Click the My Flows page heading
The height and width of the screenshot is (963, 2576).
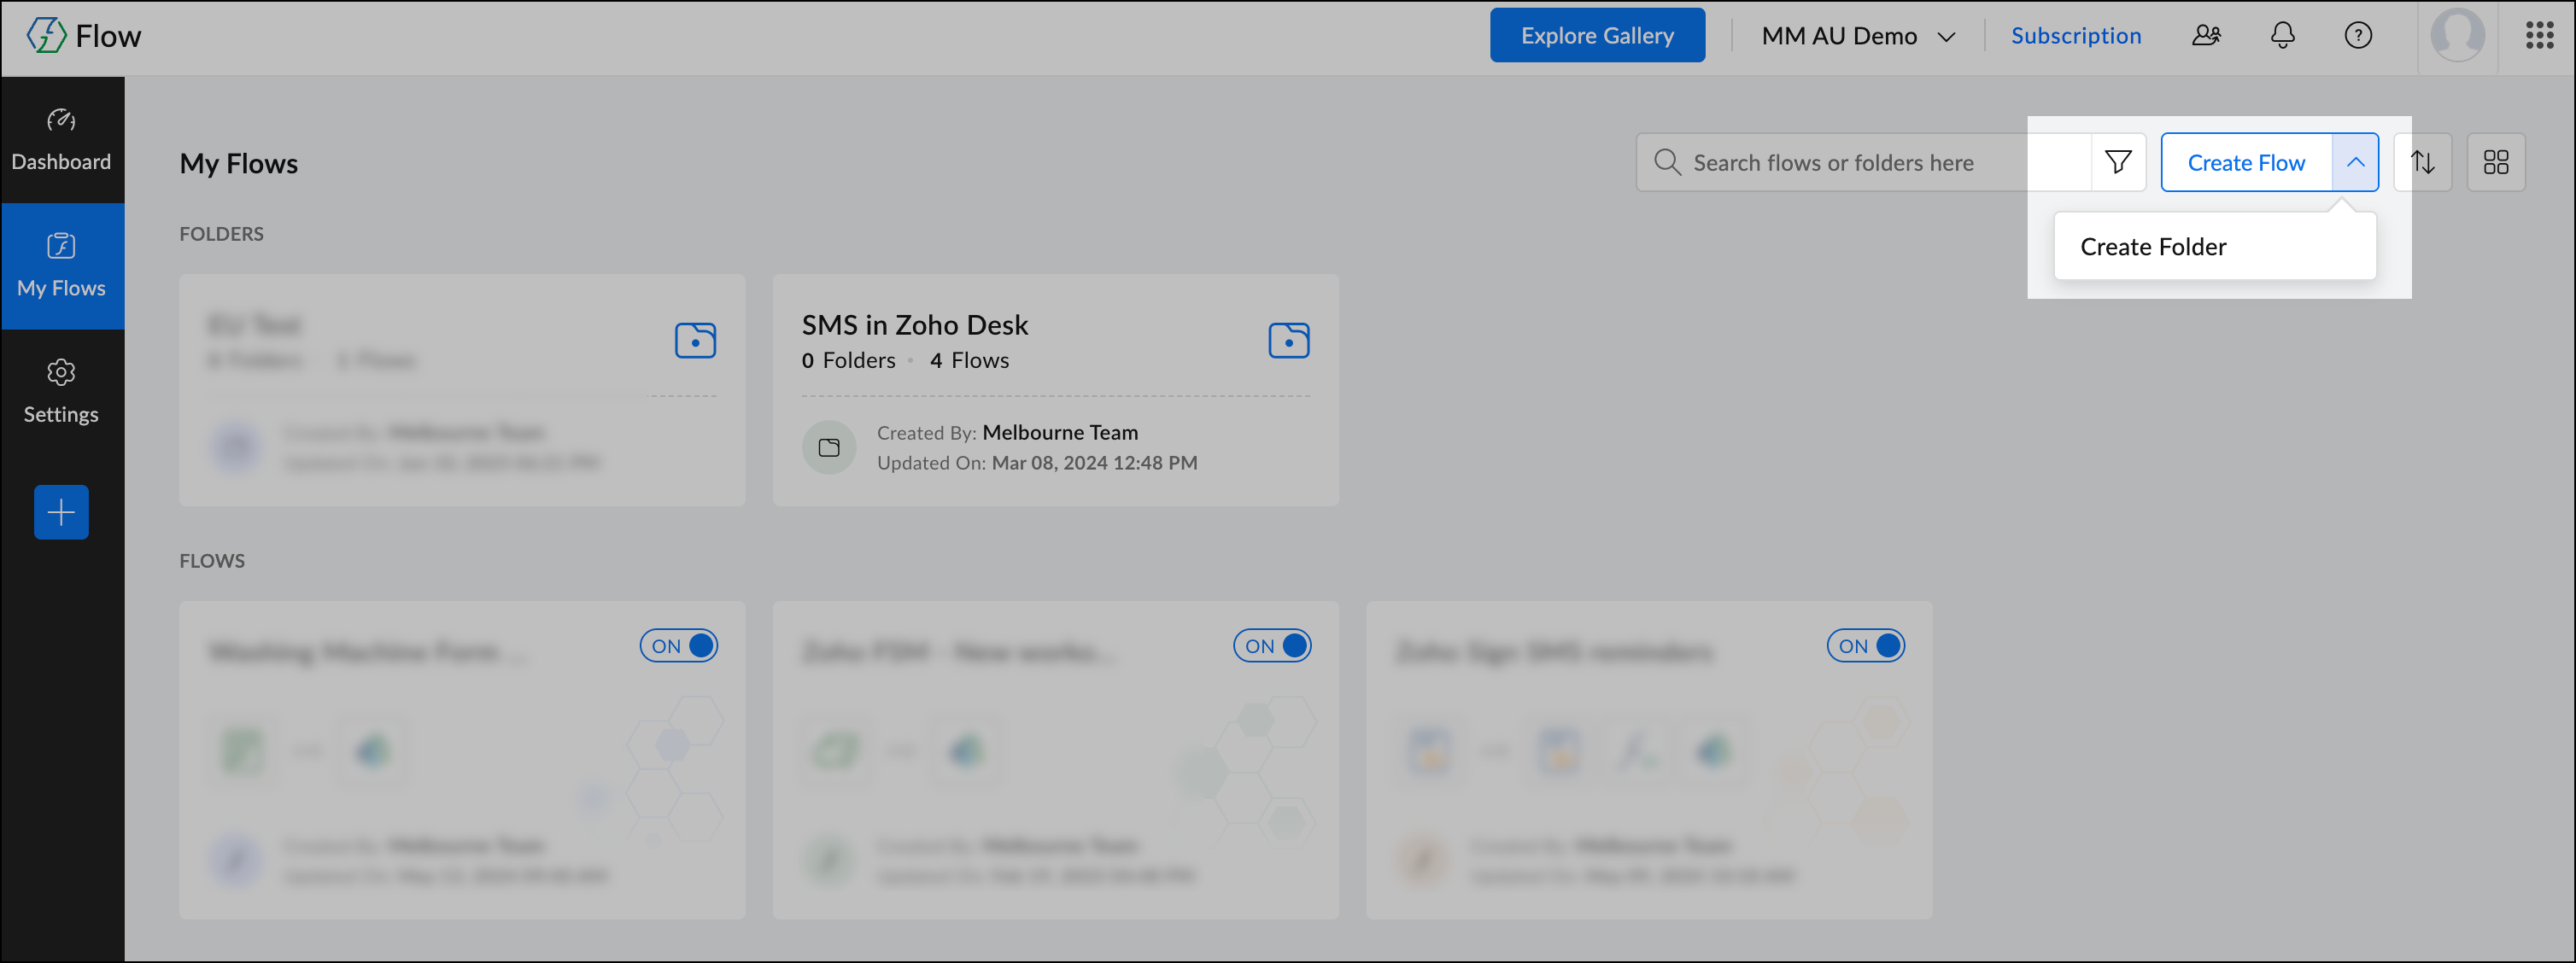coord(239,163)
